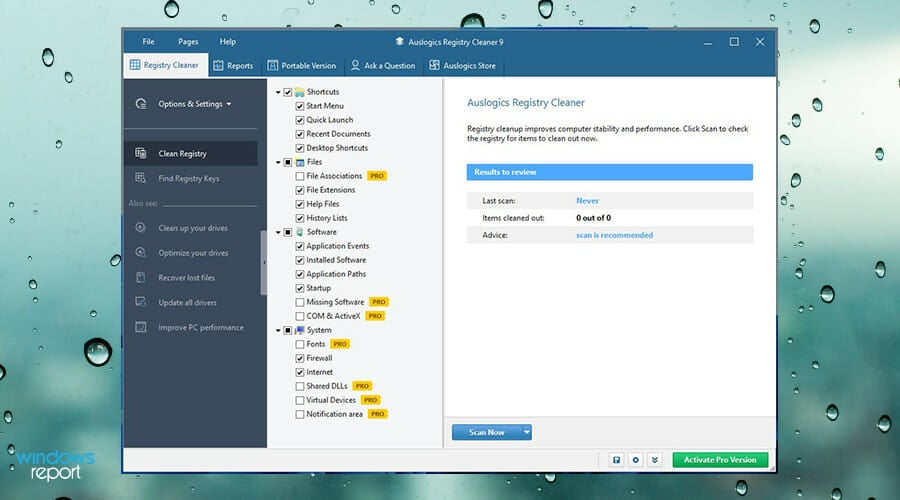900x500 pixels.
Task: Click the '0 out of 0' items value
Action: pyautogui.click(x=593, y=218)
